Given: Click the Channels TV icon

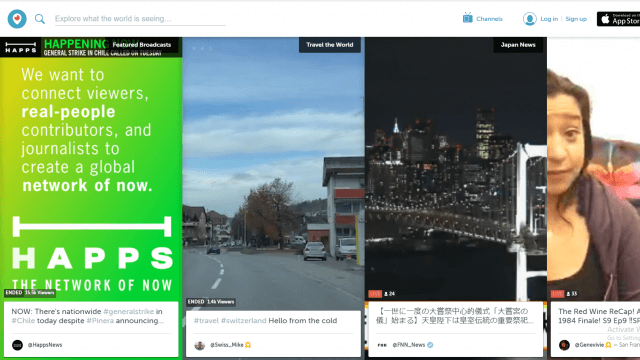Looking at the screenshot, I should 468,18.
